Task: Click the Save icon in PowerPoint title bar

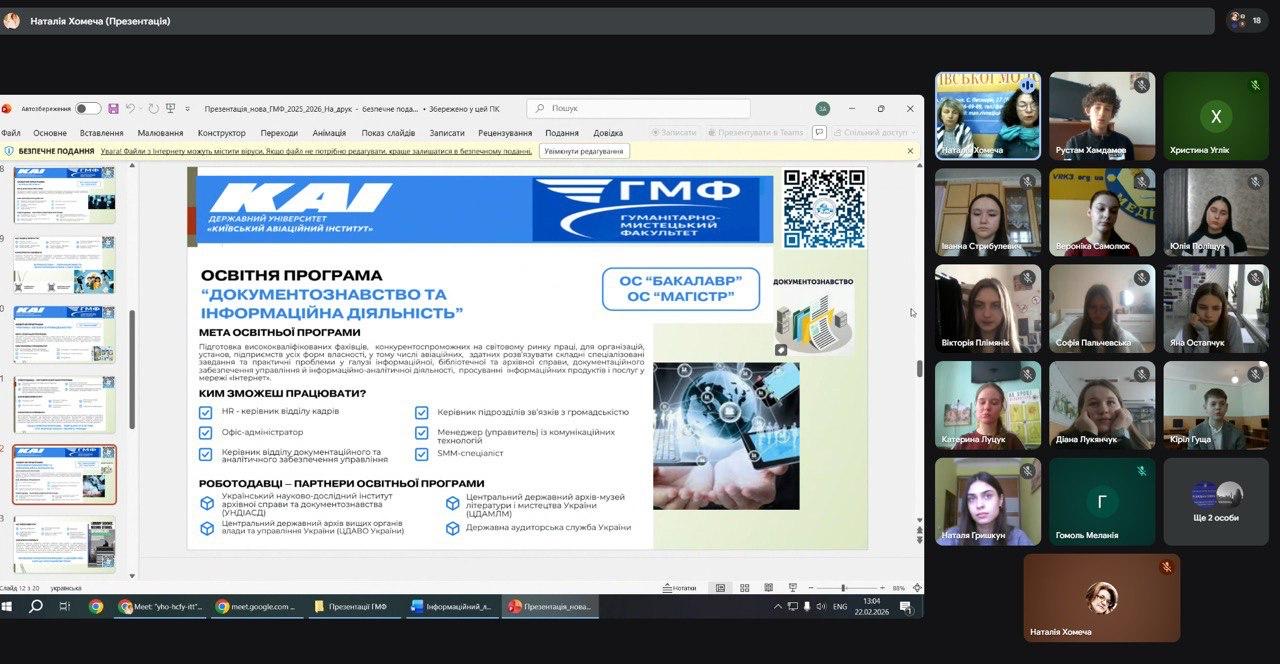Action: point(113,108)
